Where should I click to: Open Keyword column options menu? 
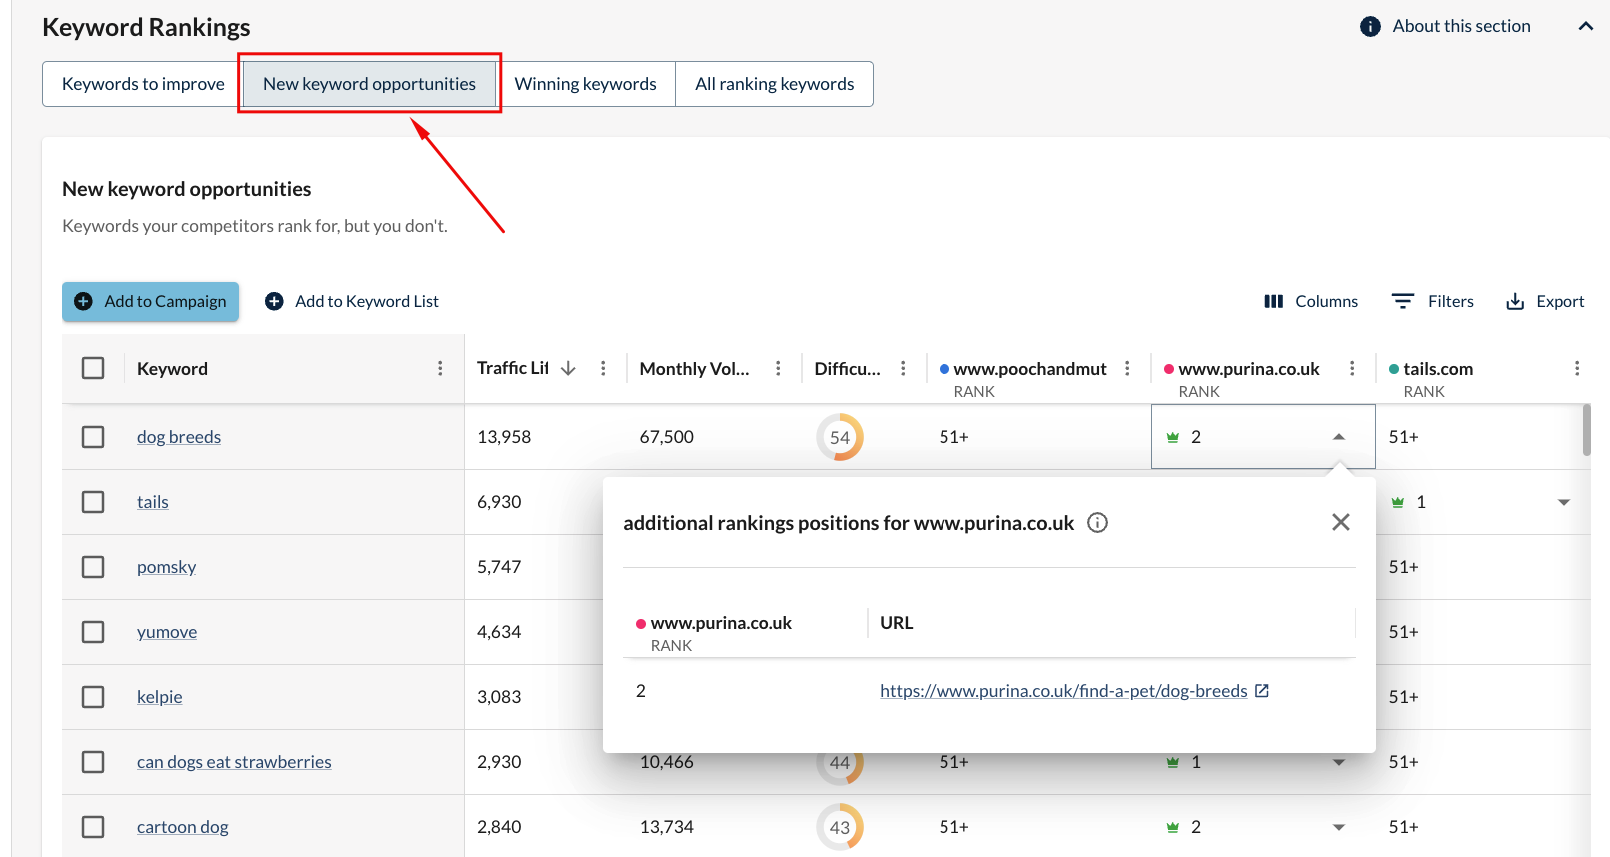click(440, 369)
